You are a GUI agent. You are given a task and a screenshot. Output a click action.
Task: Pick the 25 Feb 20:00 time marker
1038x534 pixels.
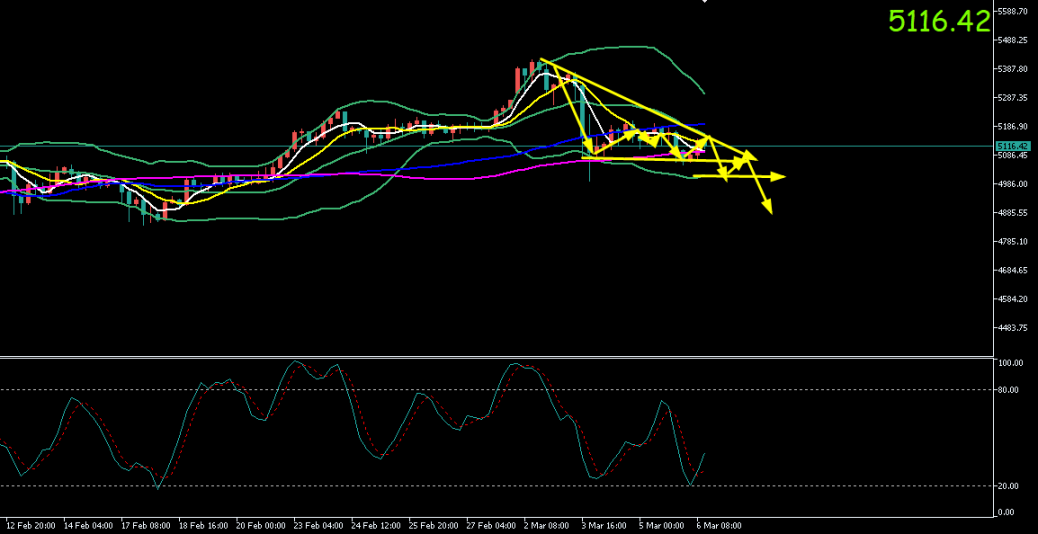[433, 525]
